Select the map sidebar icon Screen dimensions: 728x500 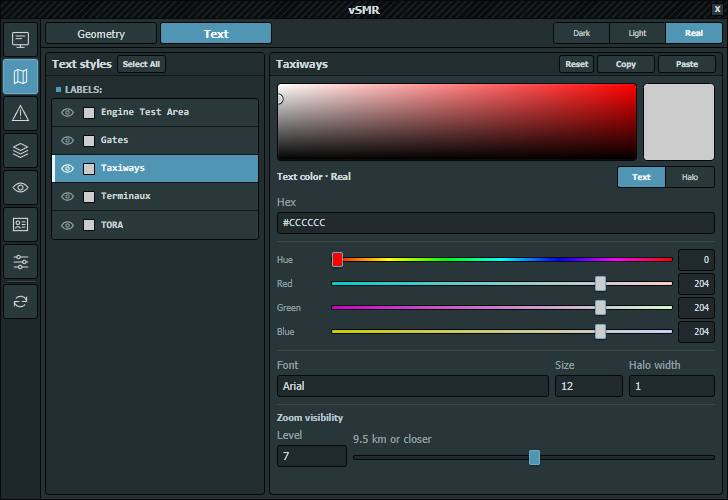coord(20,77)
